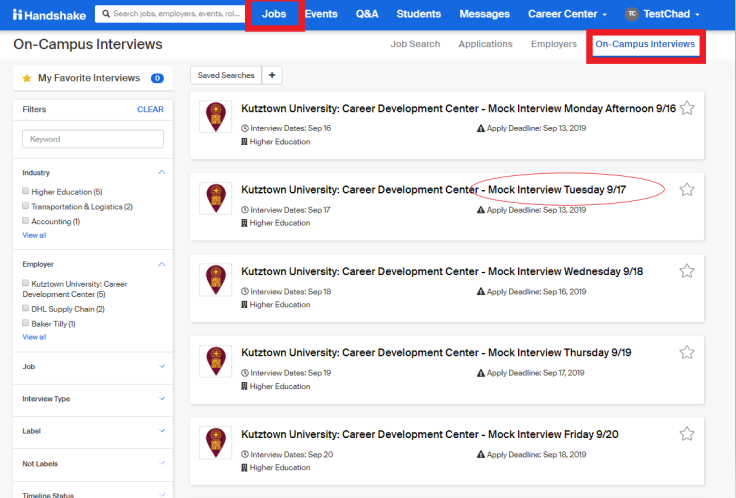Star the Mock Interview Tuesday 9/17 listing

click(x=687, y=189)
